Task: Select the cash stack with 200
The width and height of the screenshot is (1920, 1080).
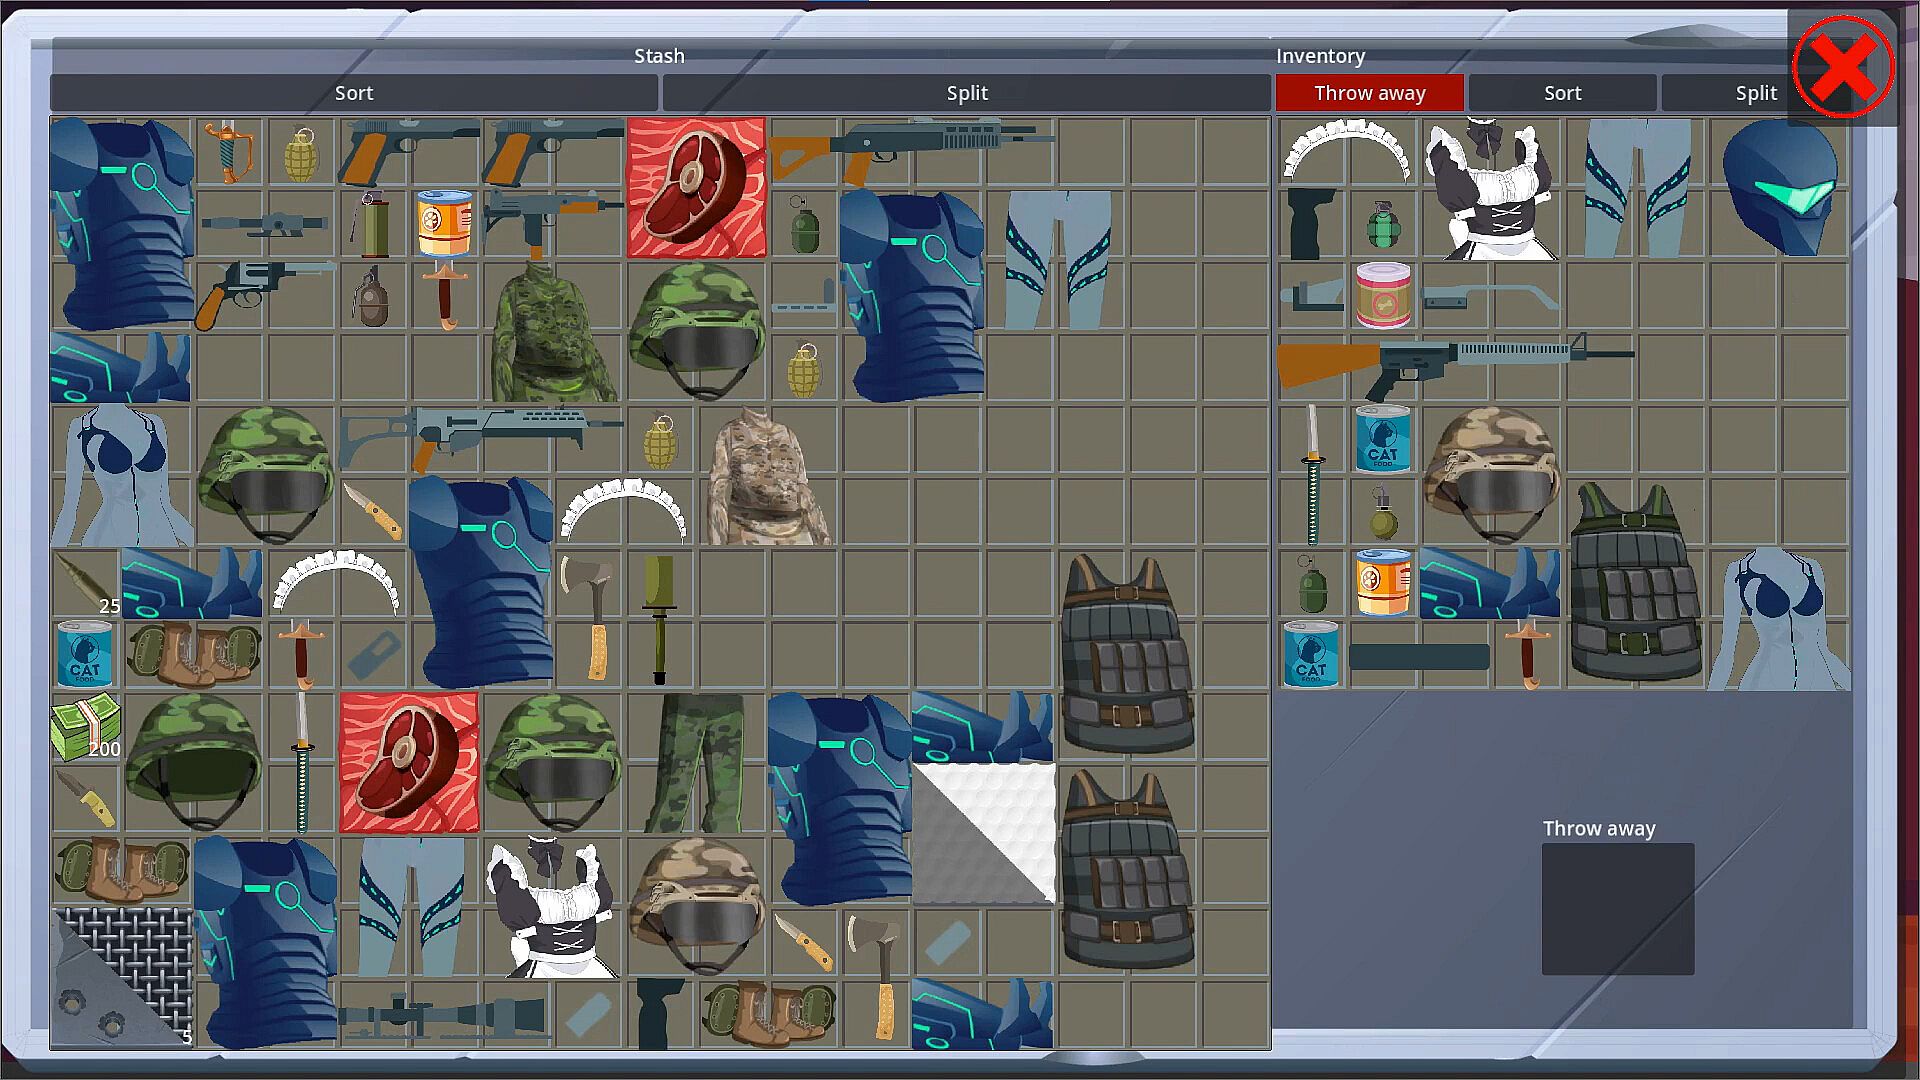Action: click(85, 727)
